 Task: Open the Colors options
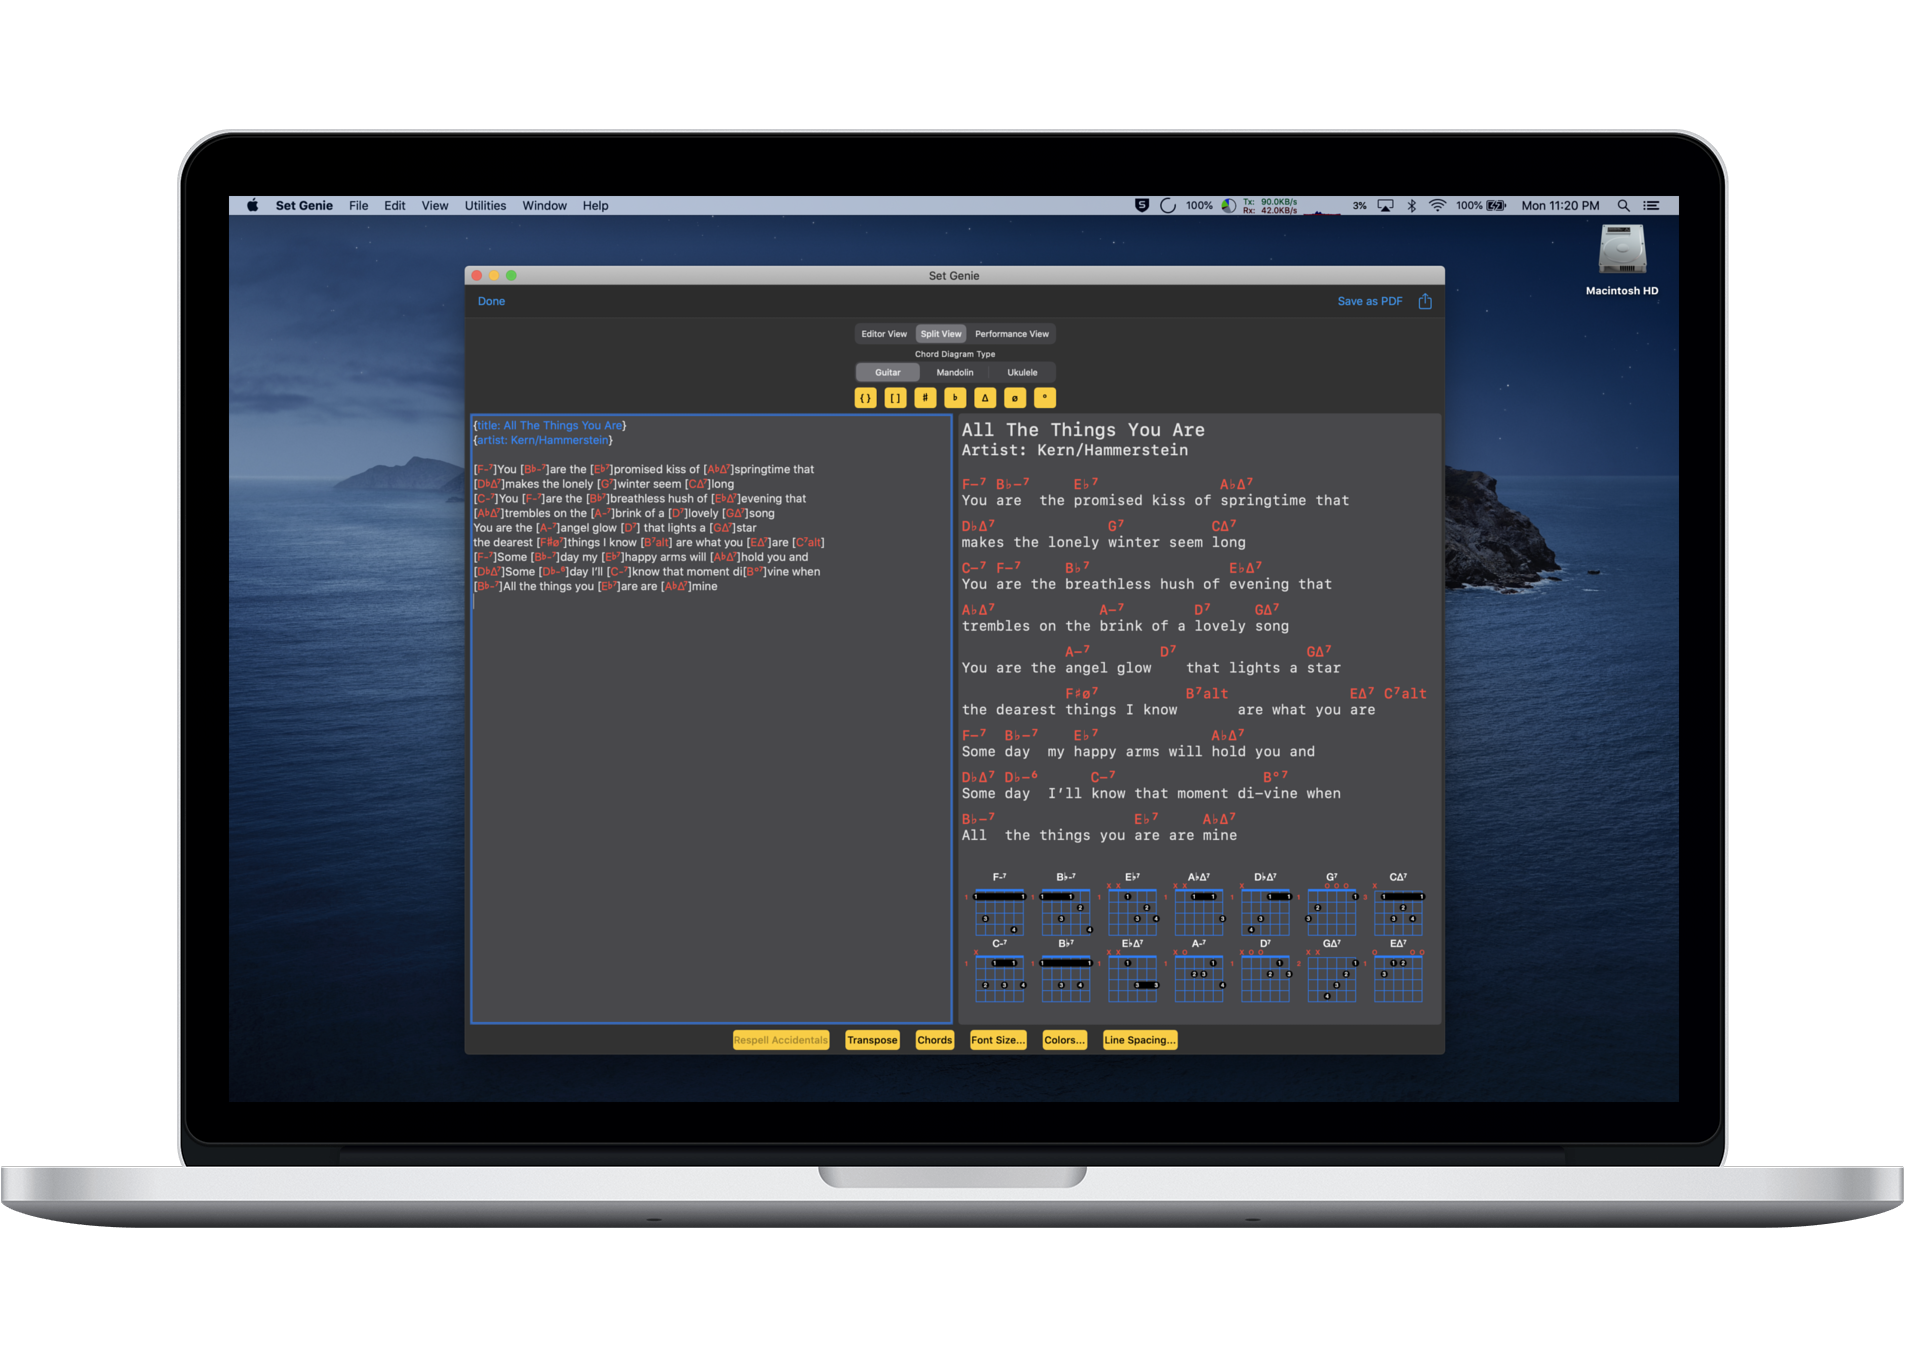click(1064, 1040)
